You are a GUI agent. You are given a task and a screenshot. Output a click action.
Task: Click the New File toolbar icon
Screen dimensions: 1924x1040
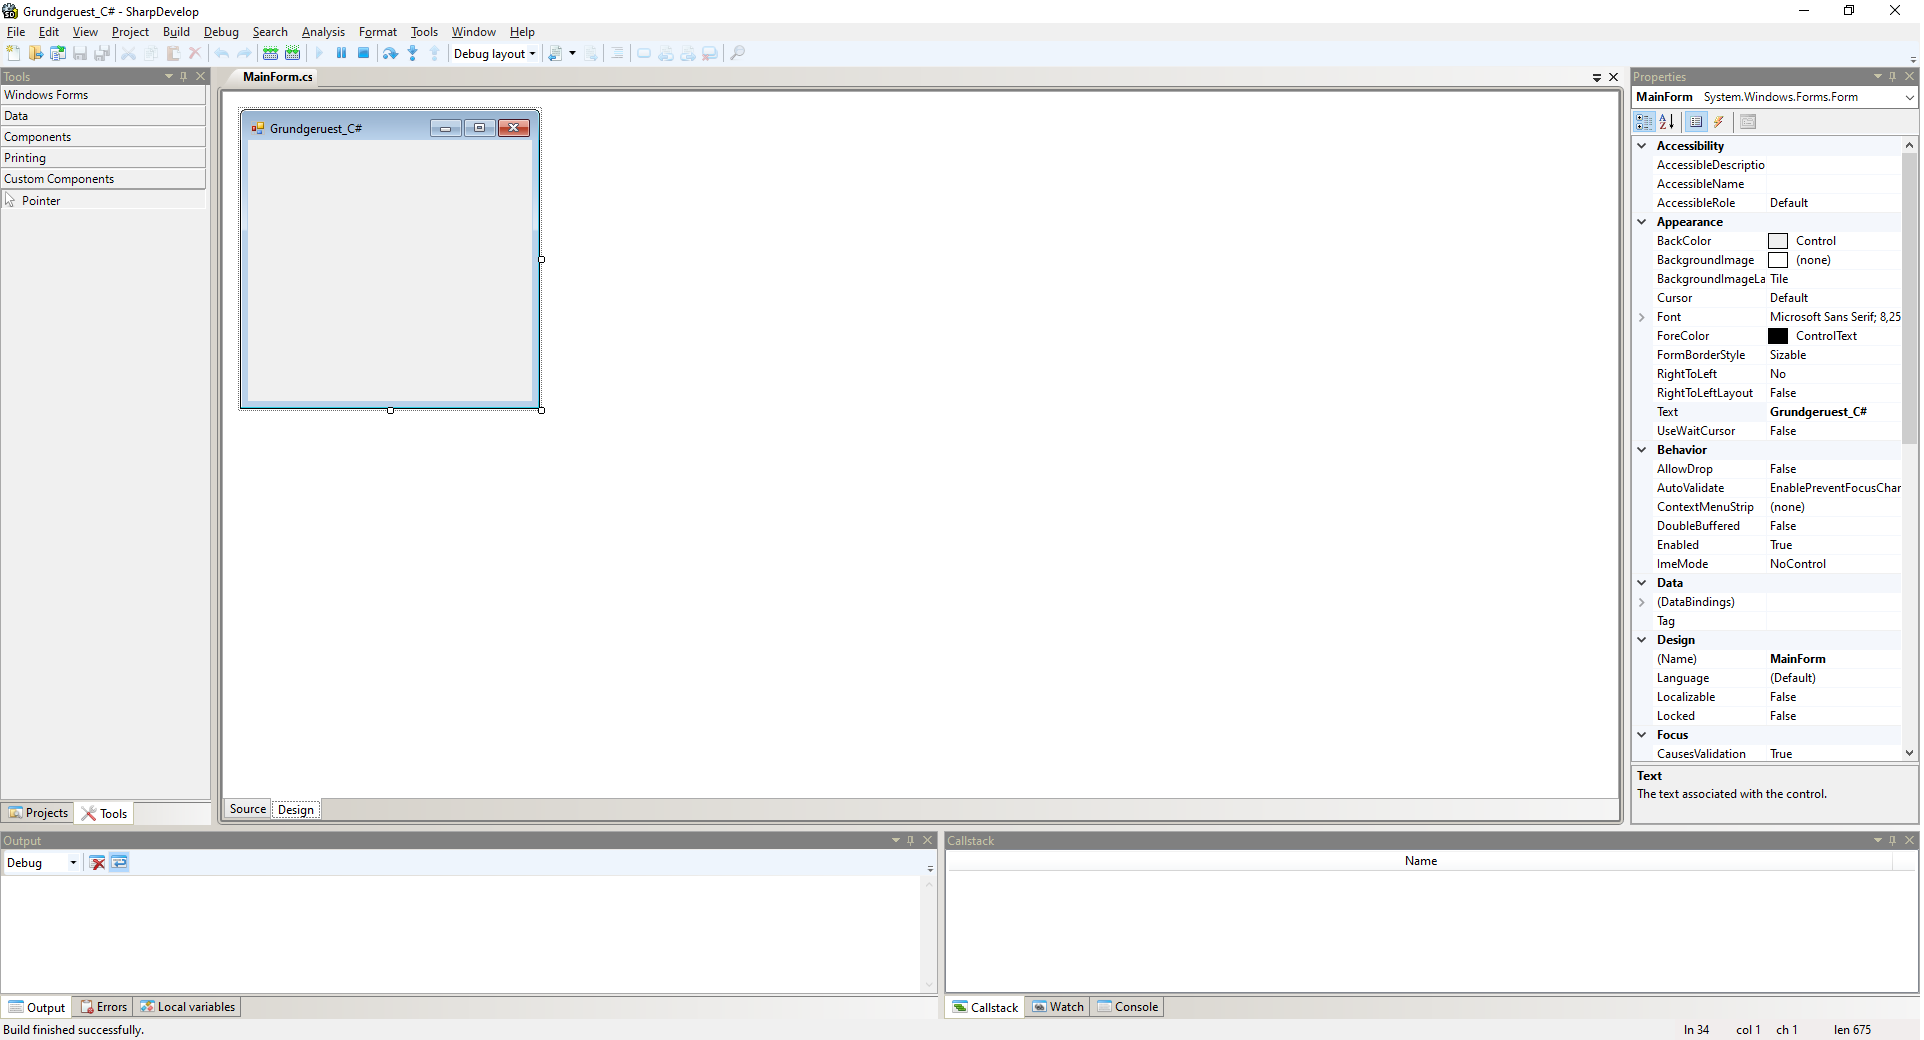[13, 53]
